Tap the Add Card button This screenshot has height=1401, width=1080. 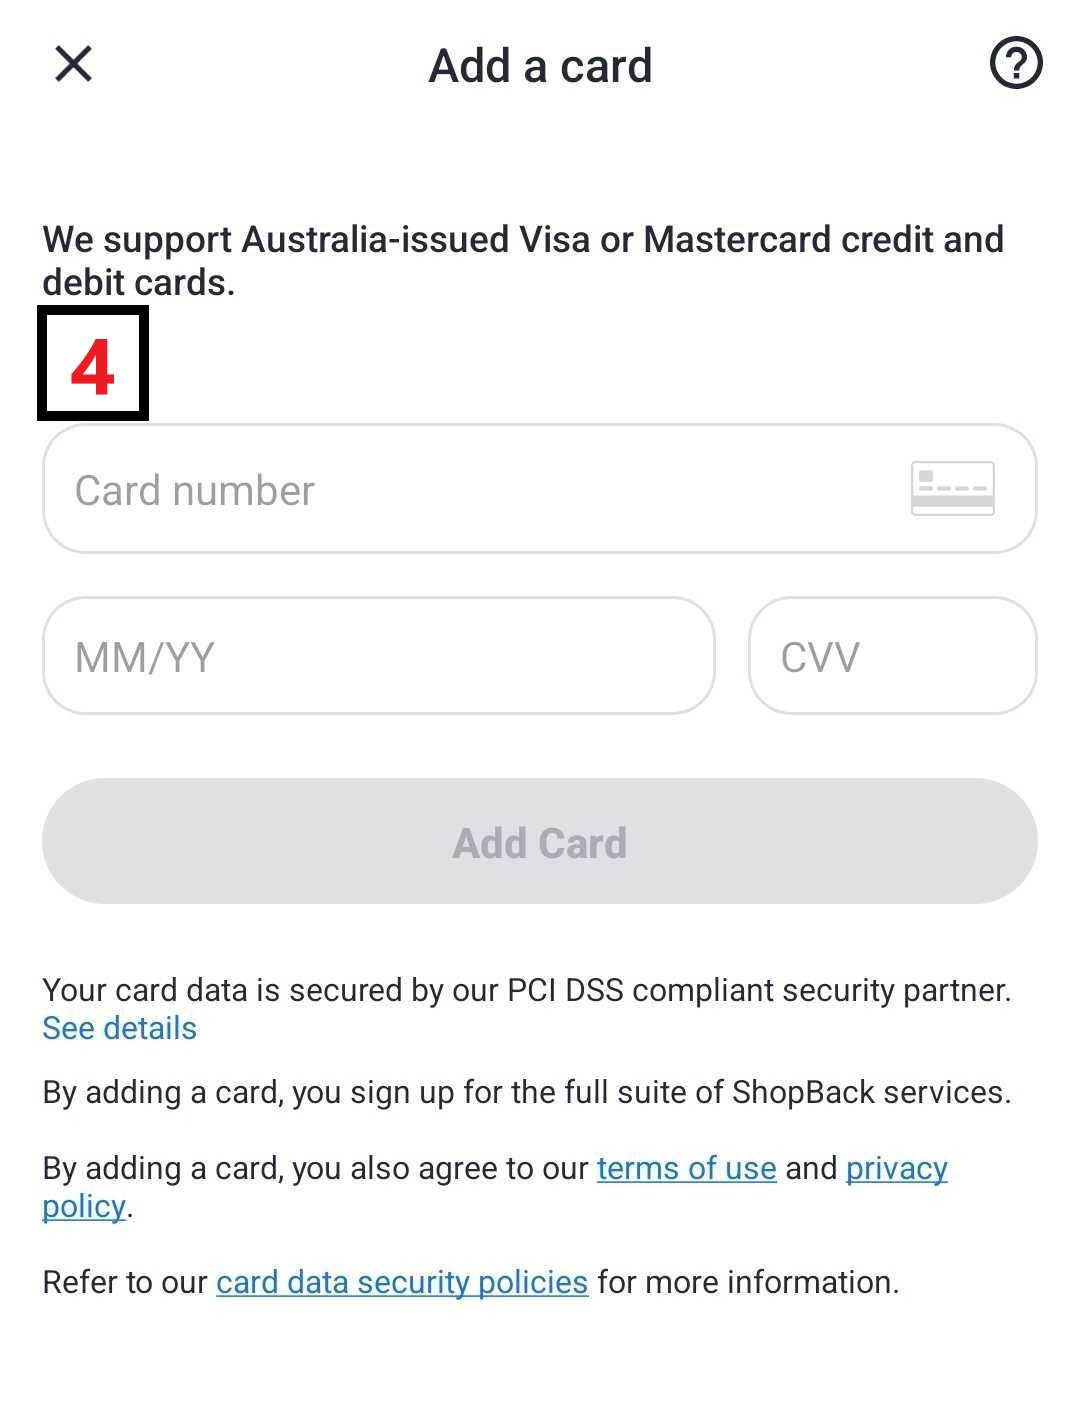(x=540, y=841)
